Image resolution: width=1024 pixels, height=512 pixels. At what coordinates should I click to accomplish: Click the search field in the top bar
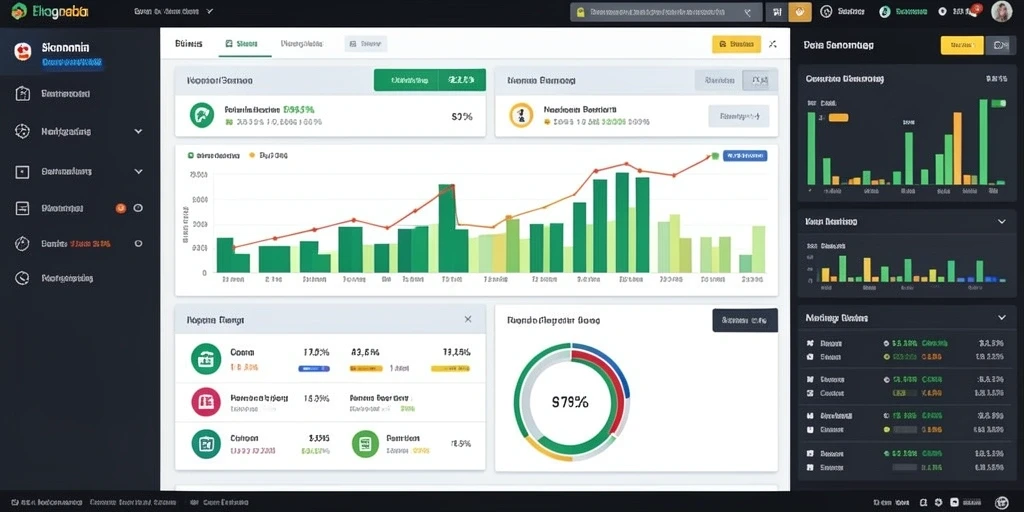pyautogui.click(x=666, y=12)
